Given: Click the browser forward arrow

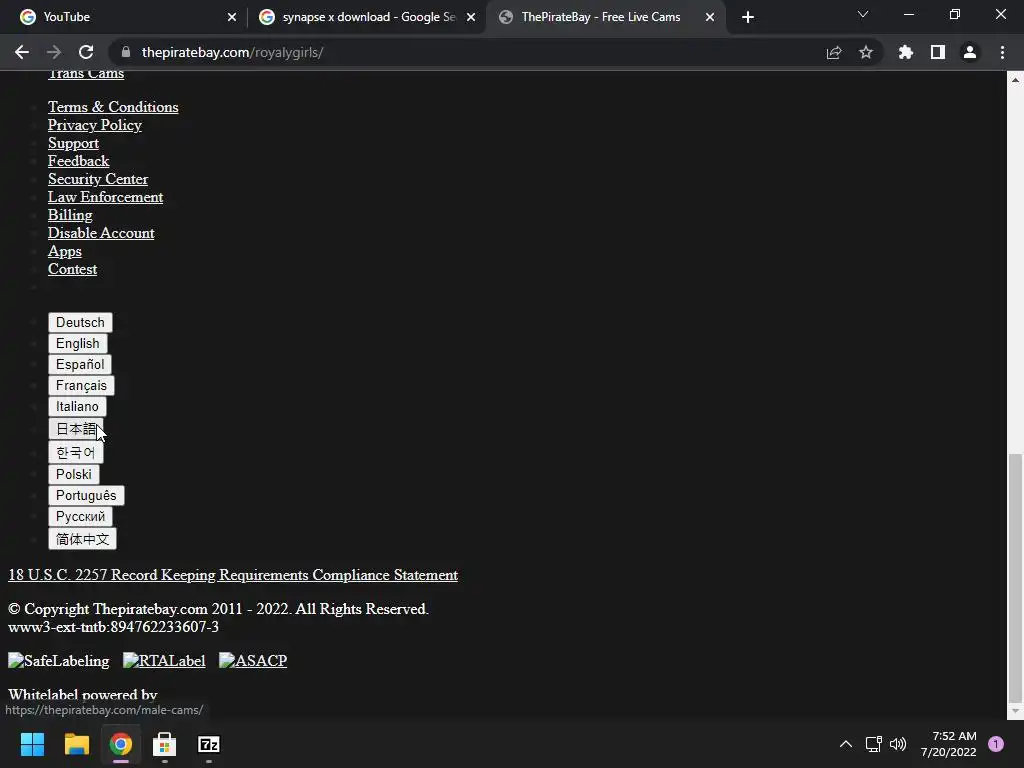Looking at the screenshot, I should click(54, 52).
